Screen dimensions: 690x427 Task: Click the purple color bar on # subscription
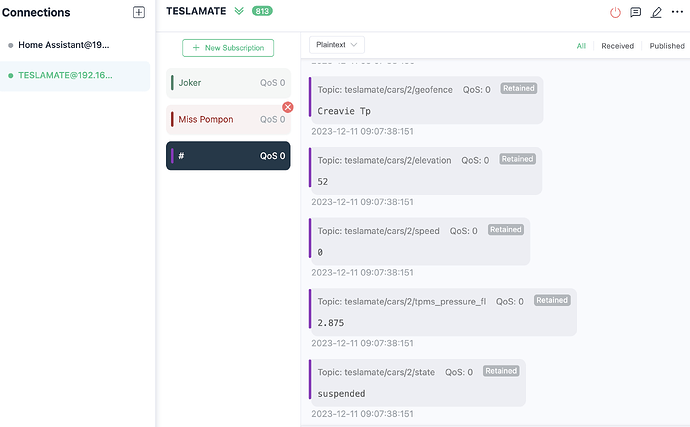pyautogui.click(x=173, y=156)
